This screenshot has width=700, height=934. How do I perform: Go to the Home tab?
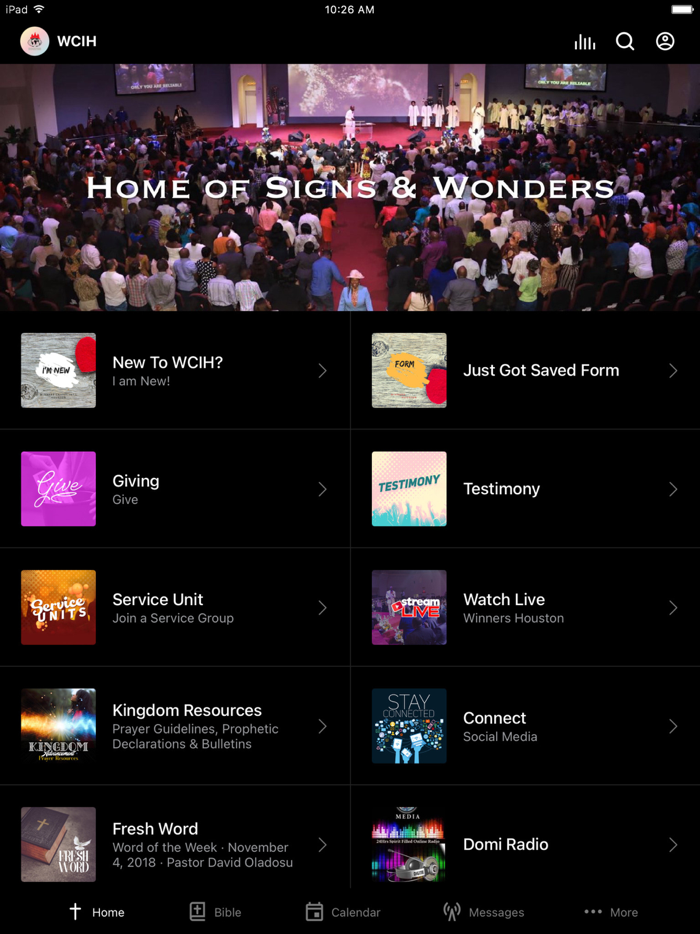point(96,912)
